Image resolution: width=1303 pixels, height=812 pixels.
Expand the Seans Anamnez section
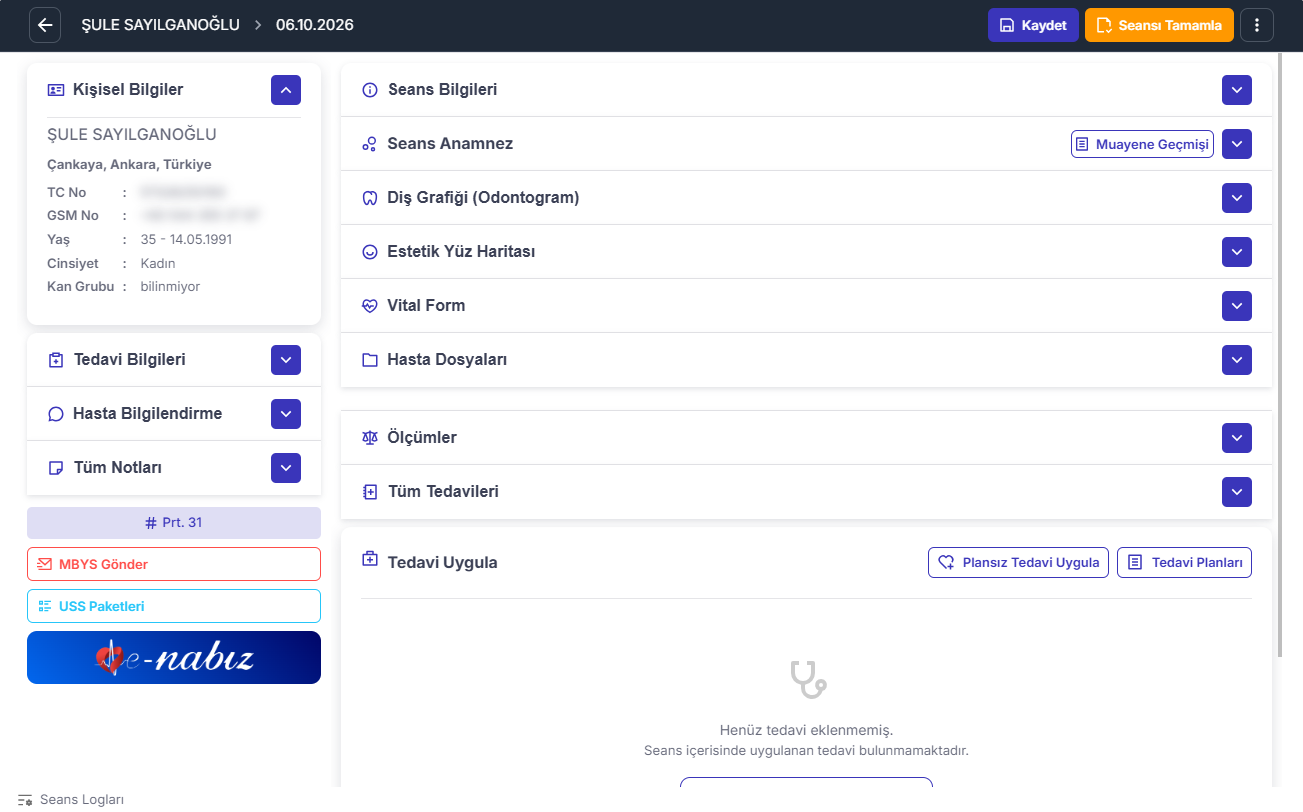pyautogui.click(x=1237, y=144)
